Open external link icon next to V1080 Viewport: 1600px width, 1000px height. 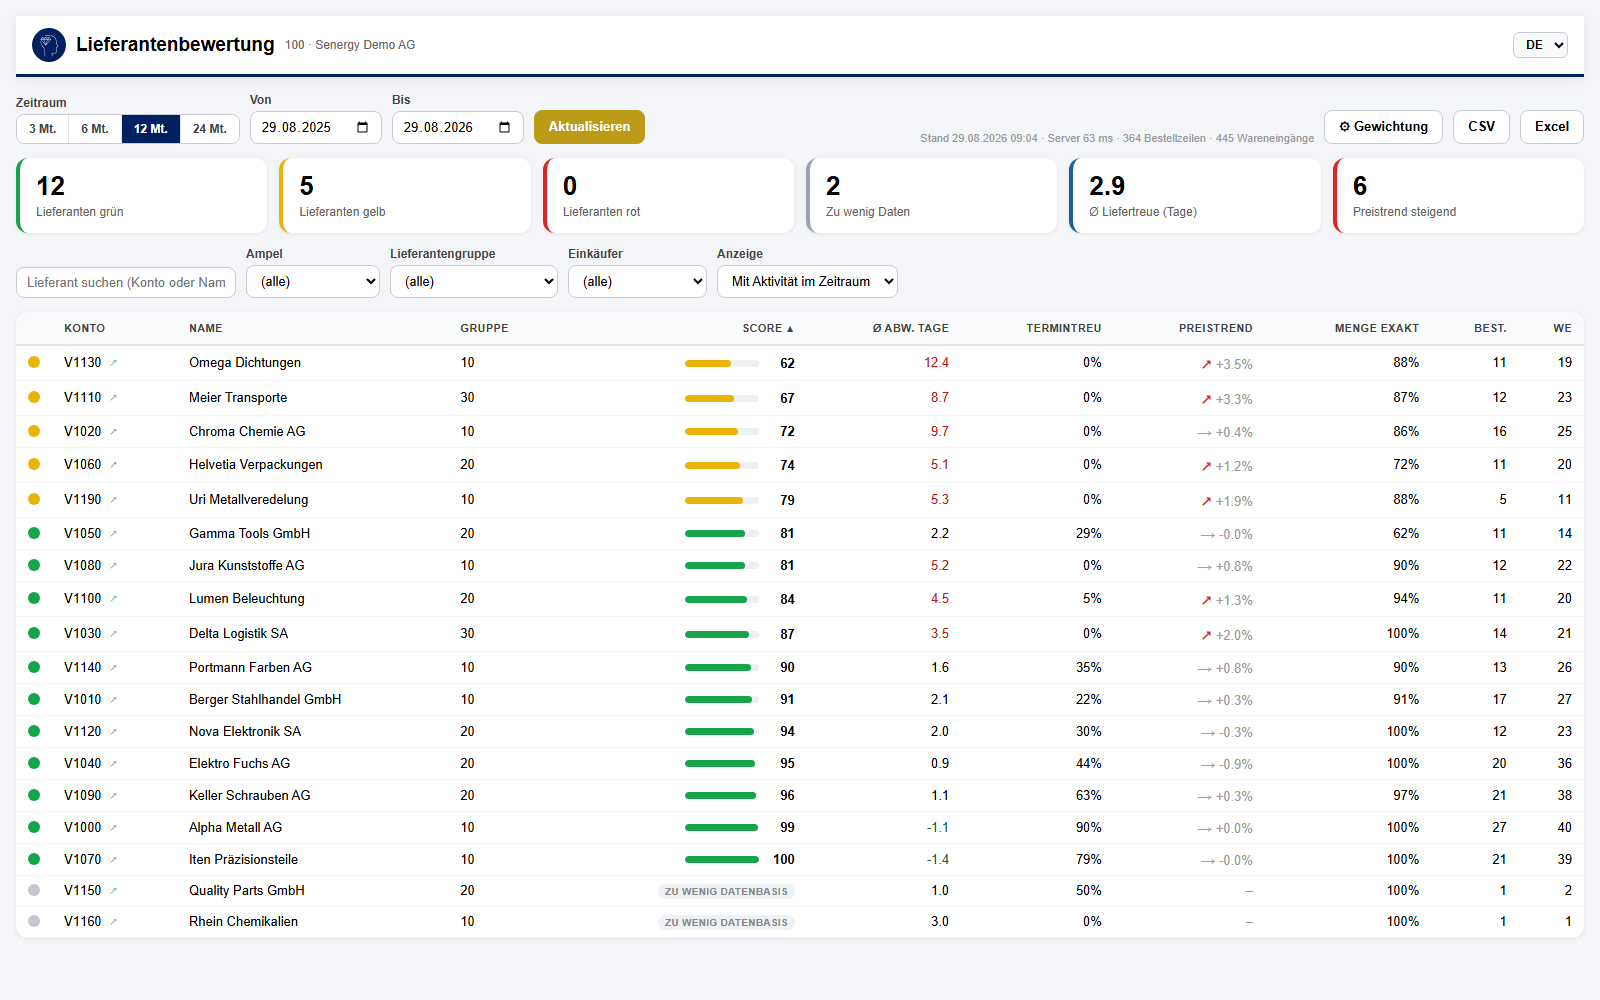pos(114,566)
